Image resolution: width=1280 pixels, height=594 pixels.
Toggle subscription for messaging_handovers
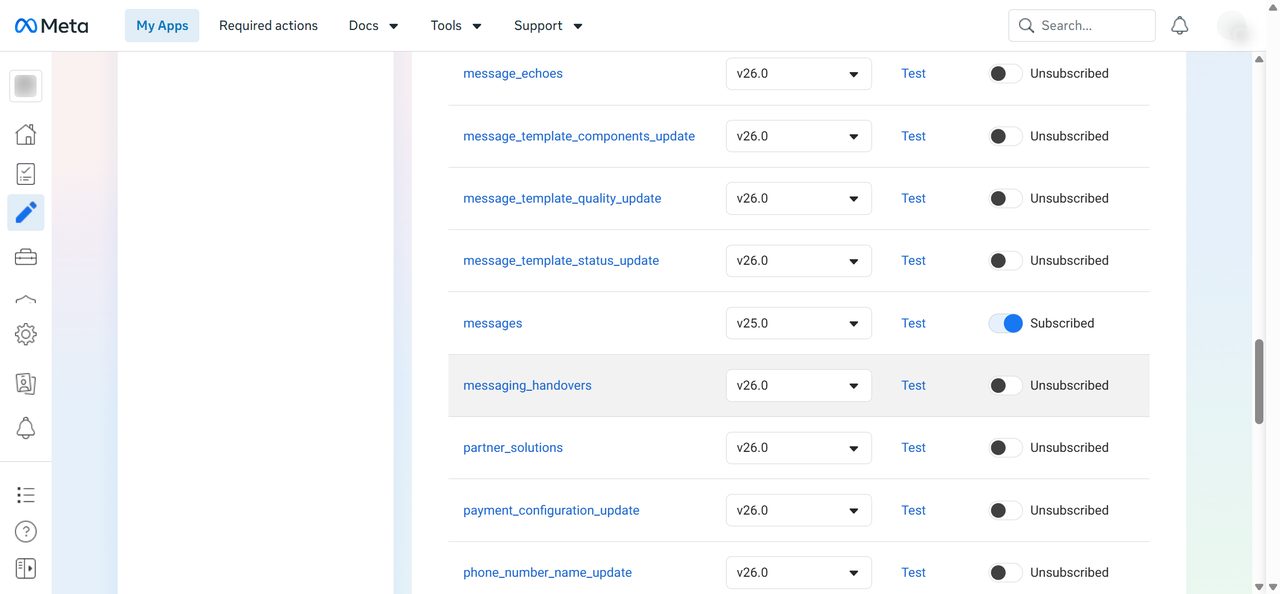click(1005, 385)
